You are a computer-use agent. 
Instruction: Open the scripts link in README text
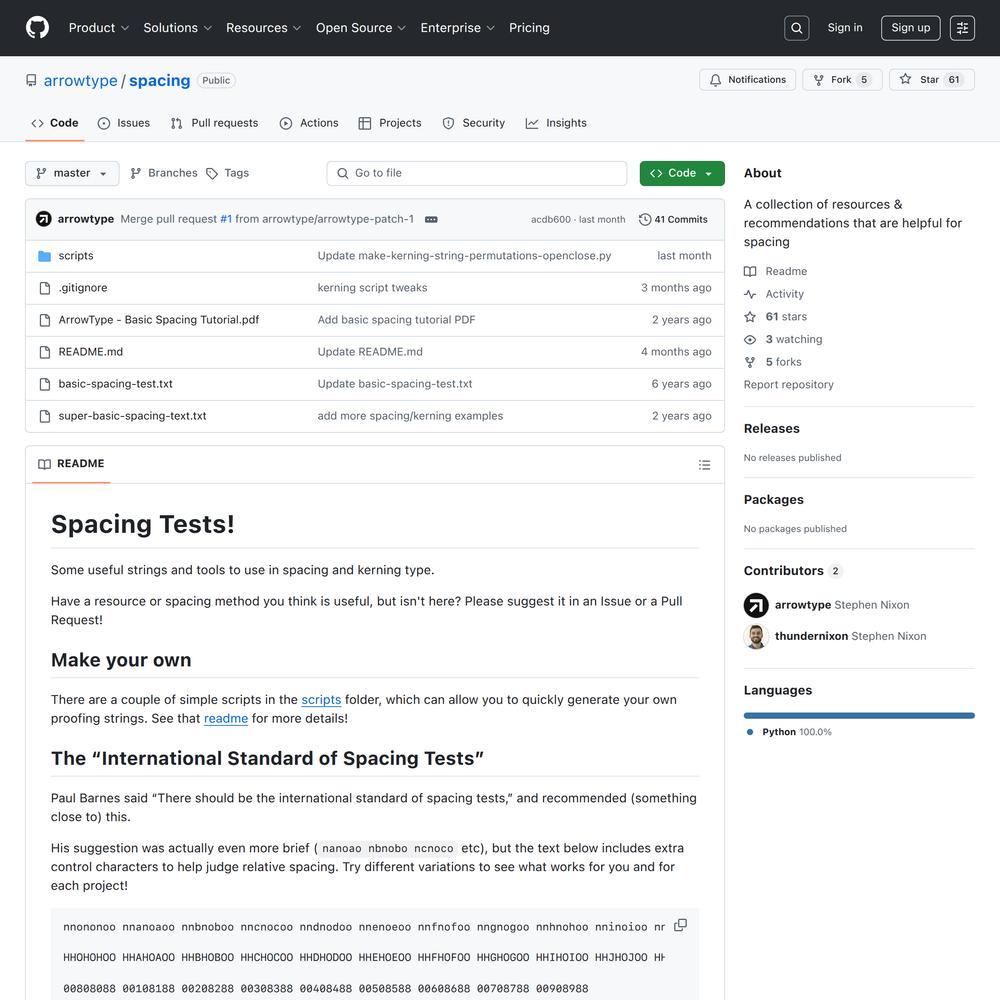[x=321, y=700]
